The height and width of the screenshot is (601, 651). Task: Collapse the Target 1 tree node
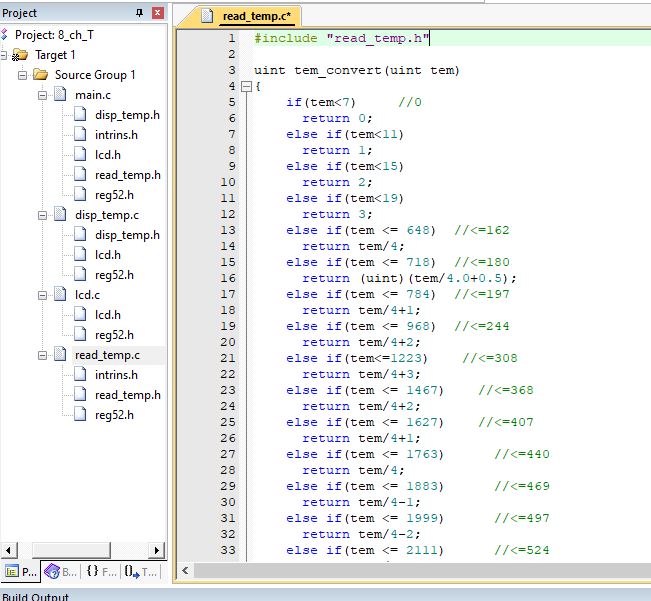point(3,55)
